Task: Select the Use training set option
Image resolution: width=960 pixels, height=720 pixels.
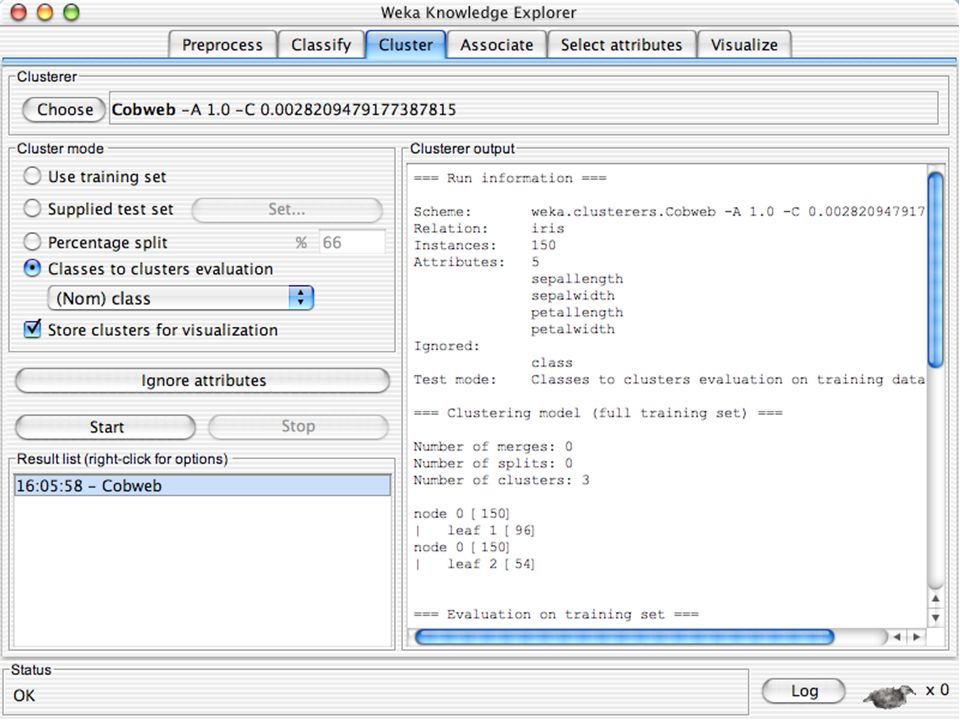Action: coord(32,176)
